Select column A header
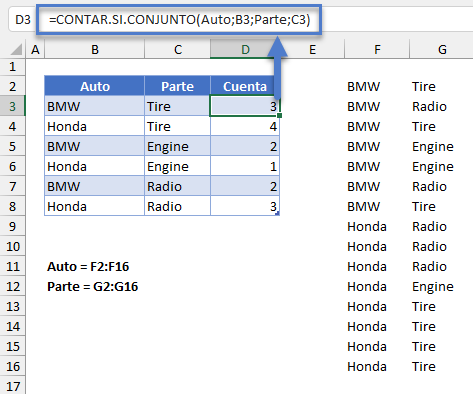Image resolution: width=473 pixels, height=394 pixels. (x=35, y=50)
